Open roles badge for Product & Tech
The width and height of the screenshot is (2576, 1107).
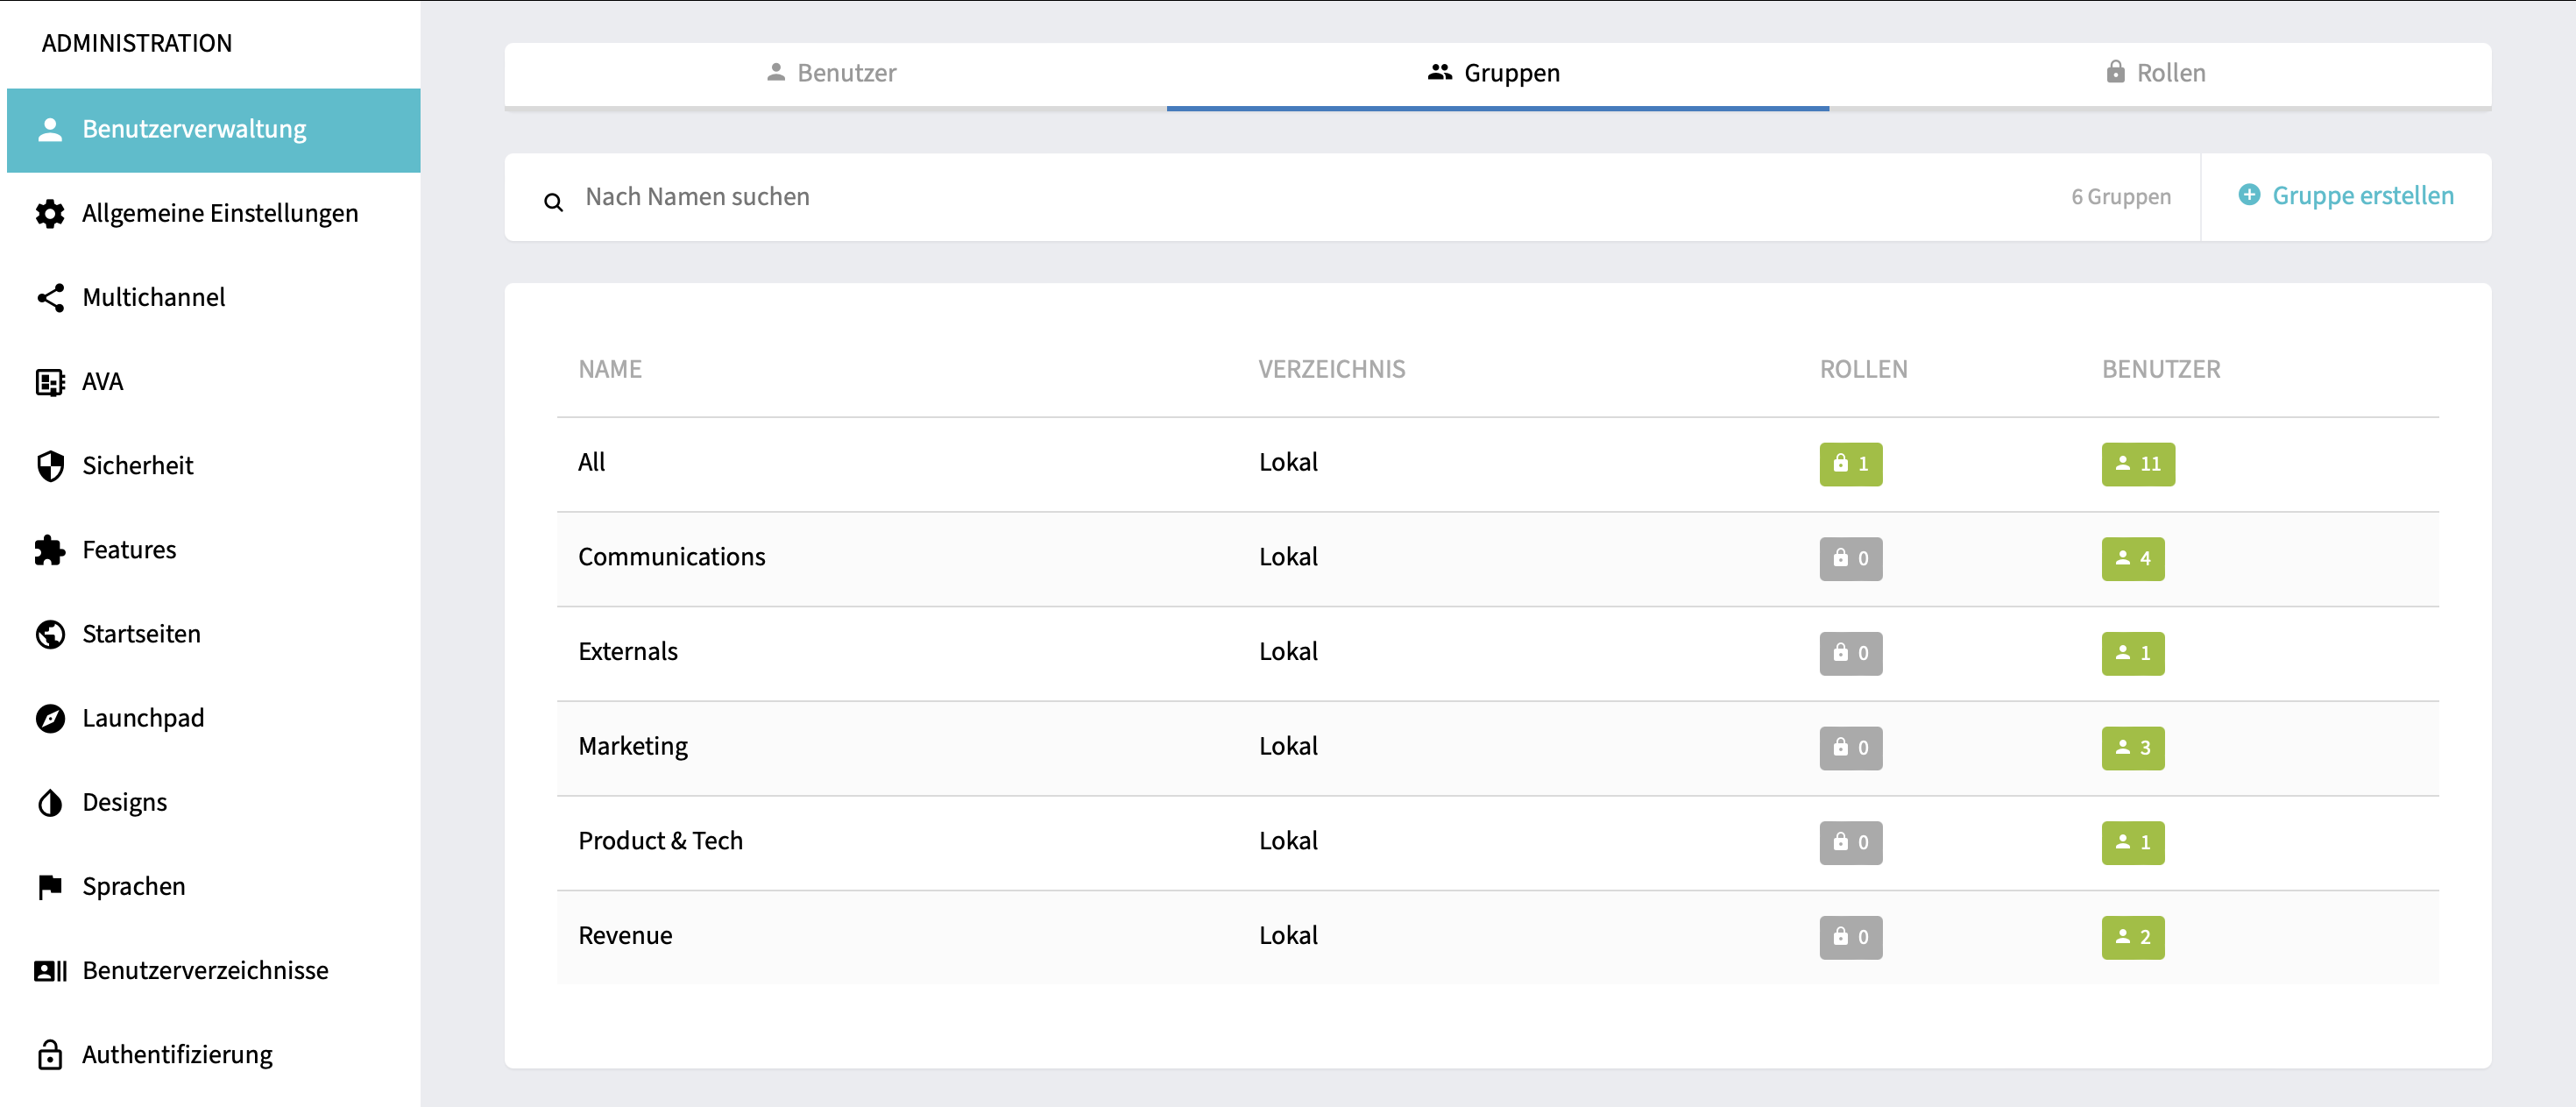[1851, 843]
